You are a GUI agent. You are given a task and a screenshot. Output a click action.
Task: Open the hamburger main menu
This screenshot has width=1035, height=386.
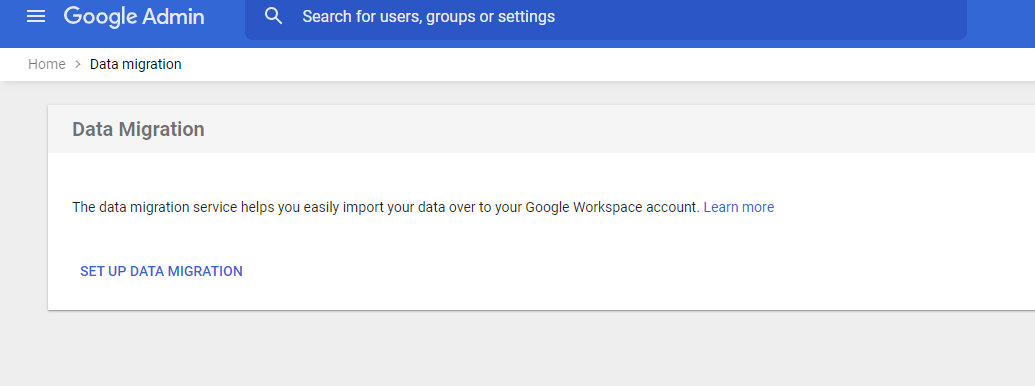36,16
